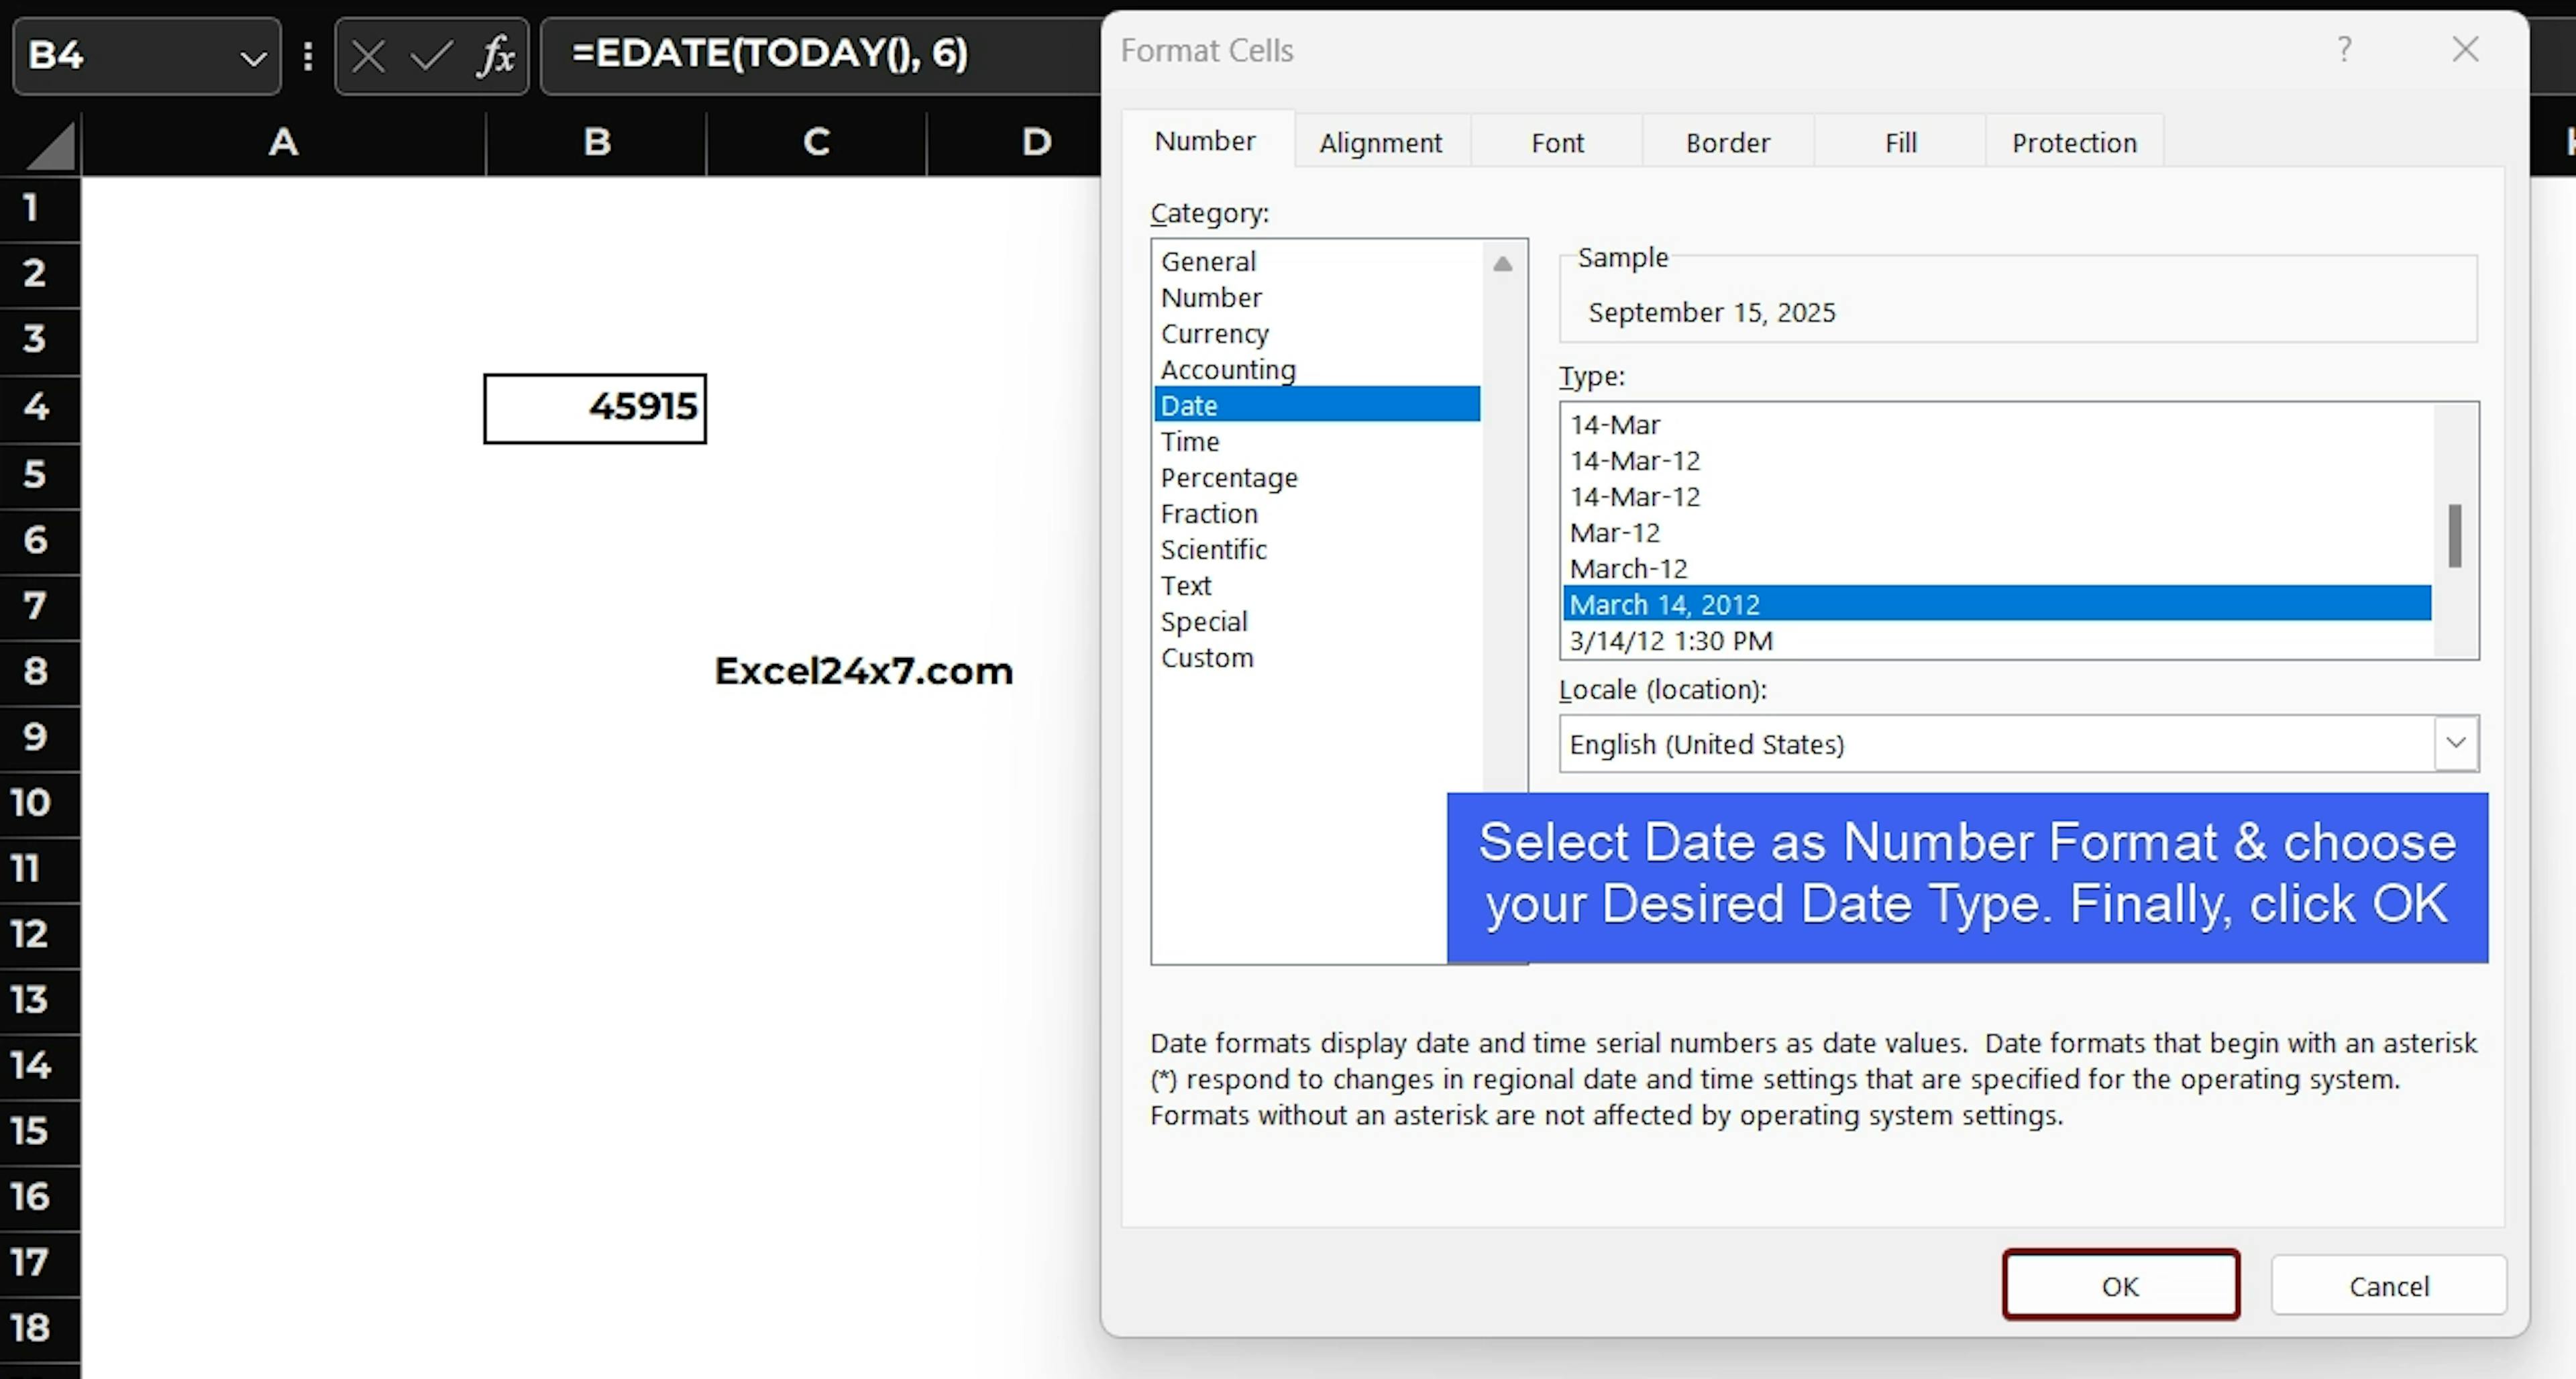Click the Cancel formula X icon

pos(368,56)
